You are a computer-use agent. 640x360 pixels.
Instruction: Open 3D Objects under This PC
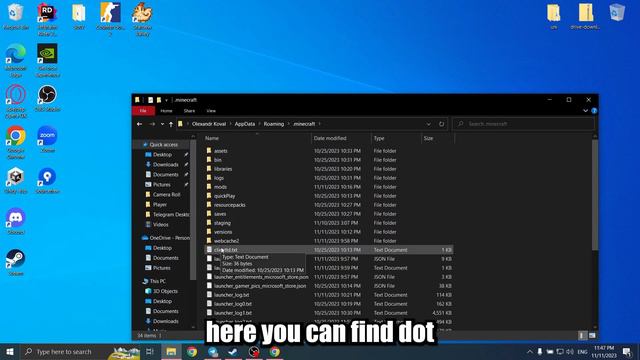point(165,291)
